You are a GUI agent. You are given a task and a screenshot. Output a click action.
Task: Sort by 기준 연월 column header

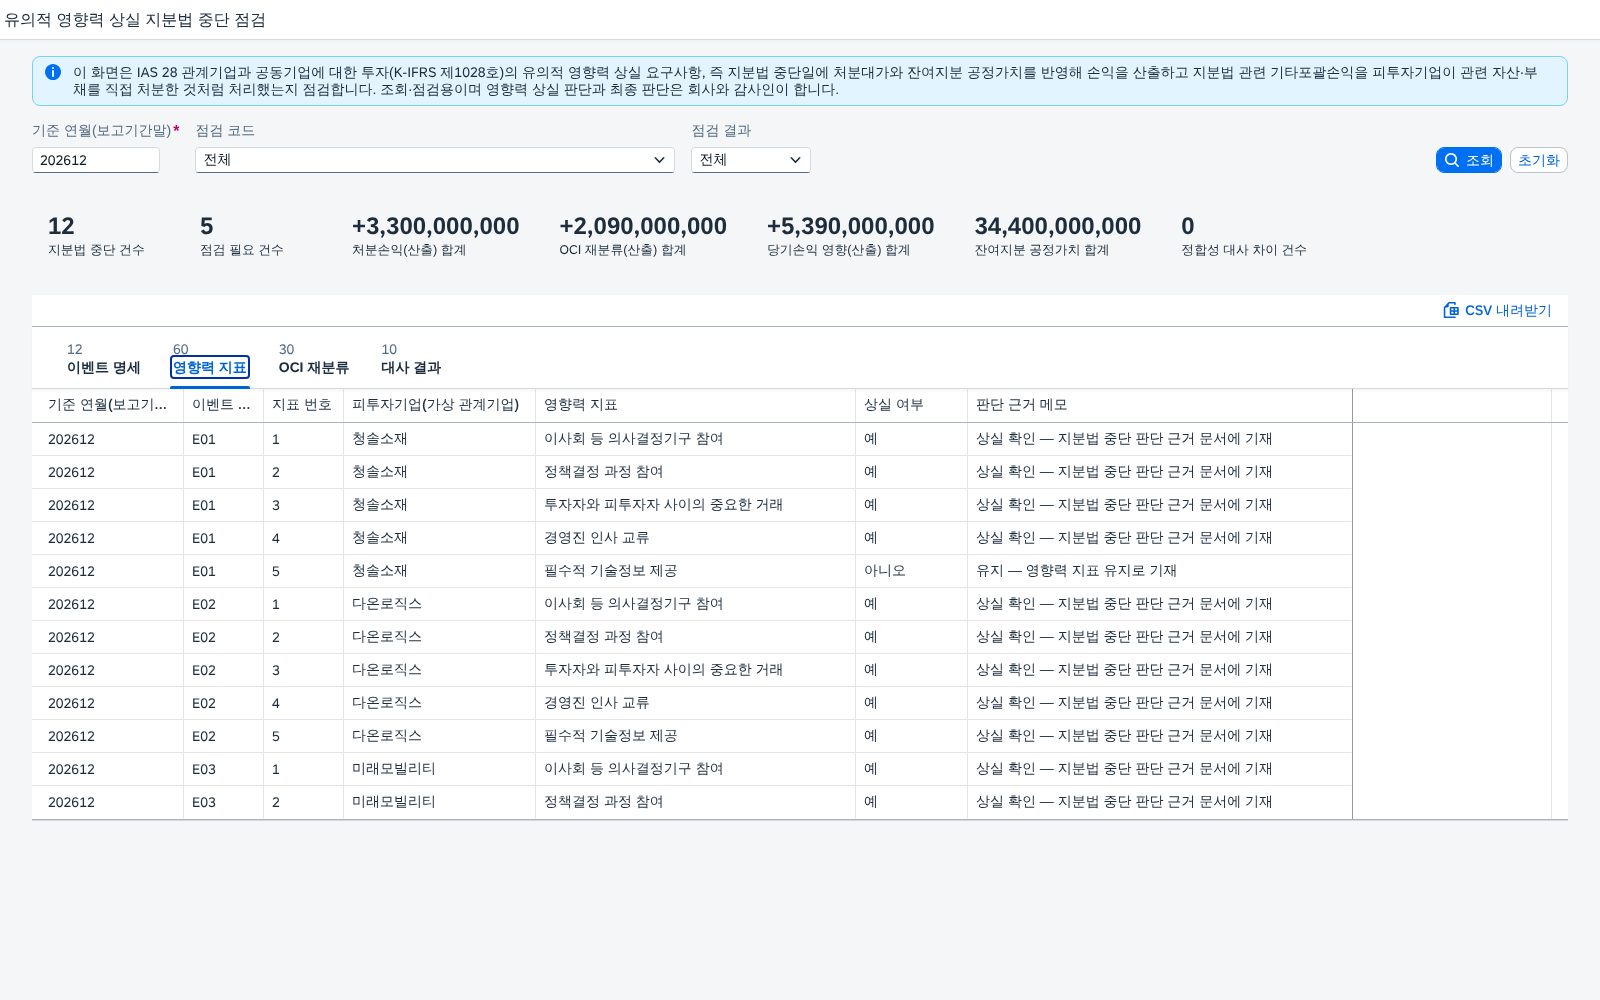coord(108,405)
